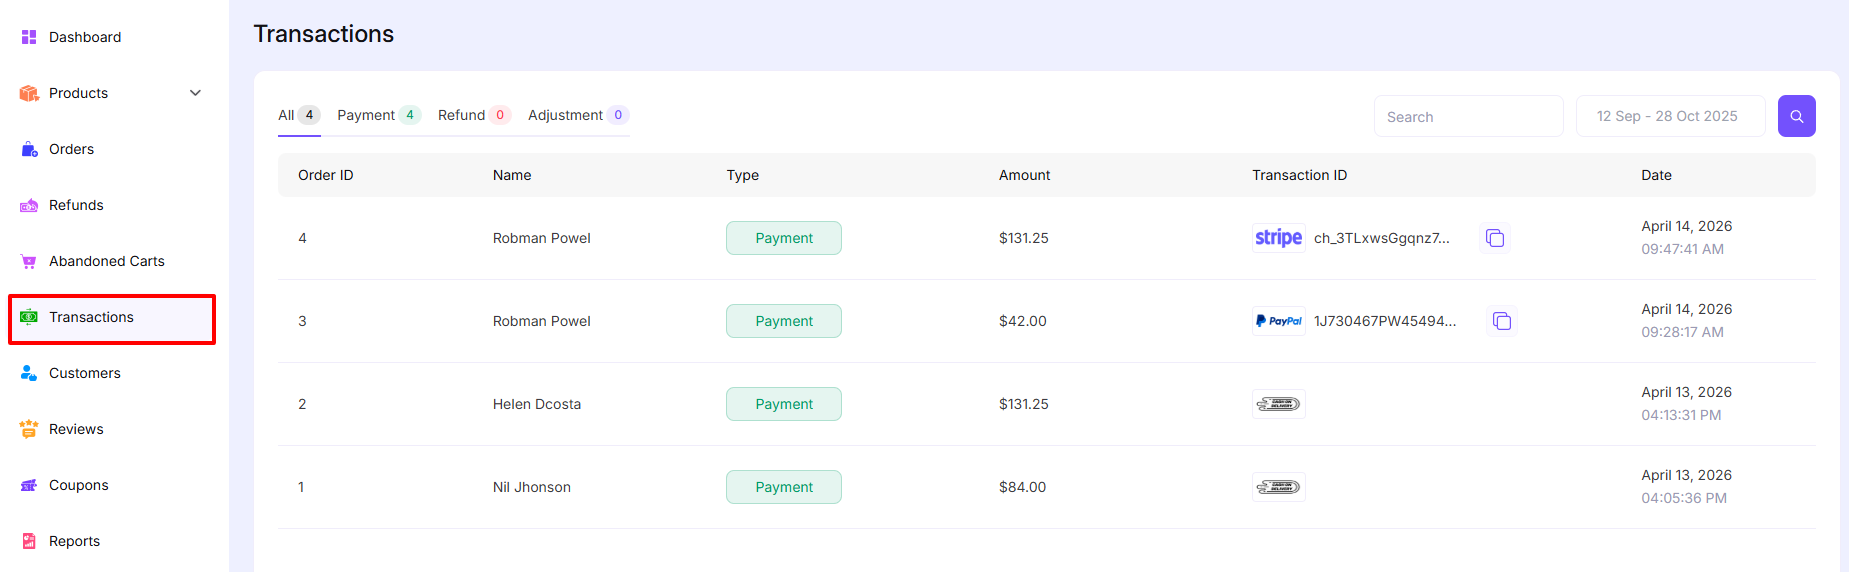The image size is (1849, 572).
Task: Expand the Products submenu chevron
Action: pyautogui.click(x=195, y=93)
